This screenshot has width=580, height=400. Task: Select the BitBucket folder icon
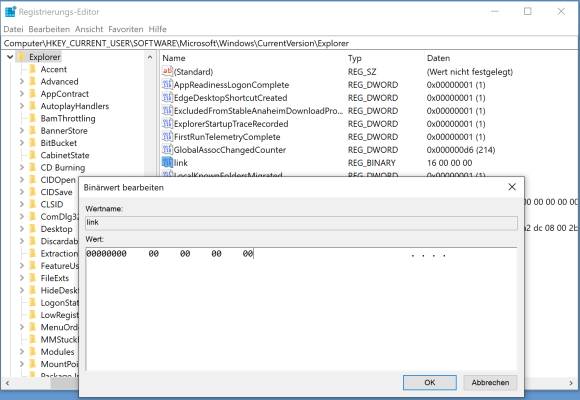coord(33,143)
